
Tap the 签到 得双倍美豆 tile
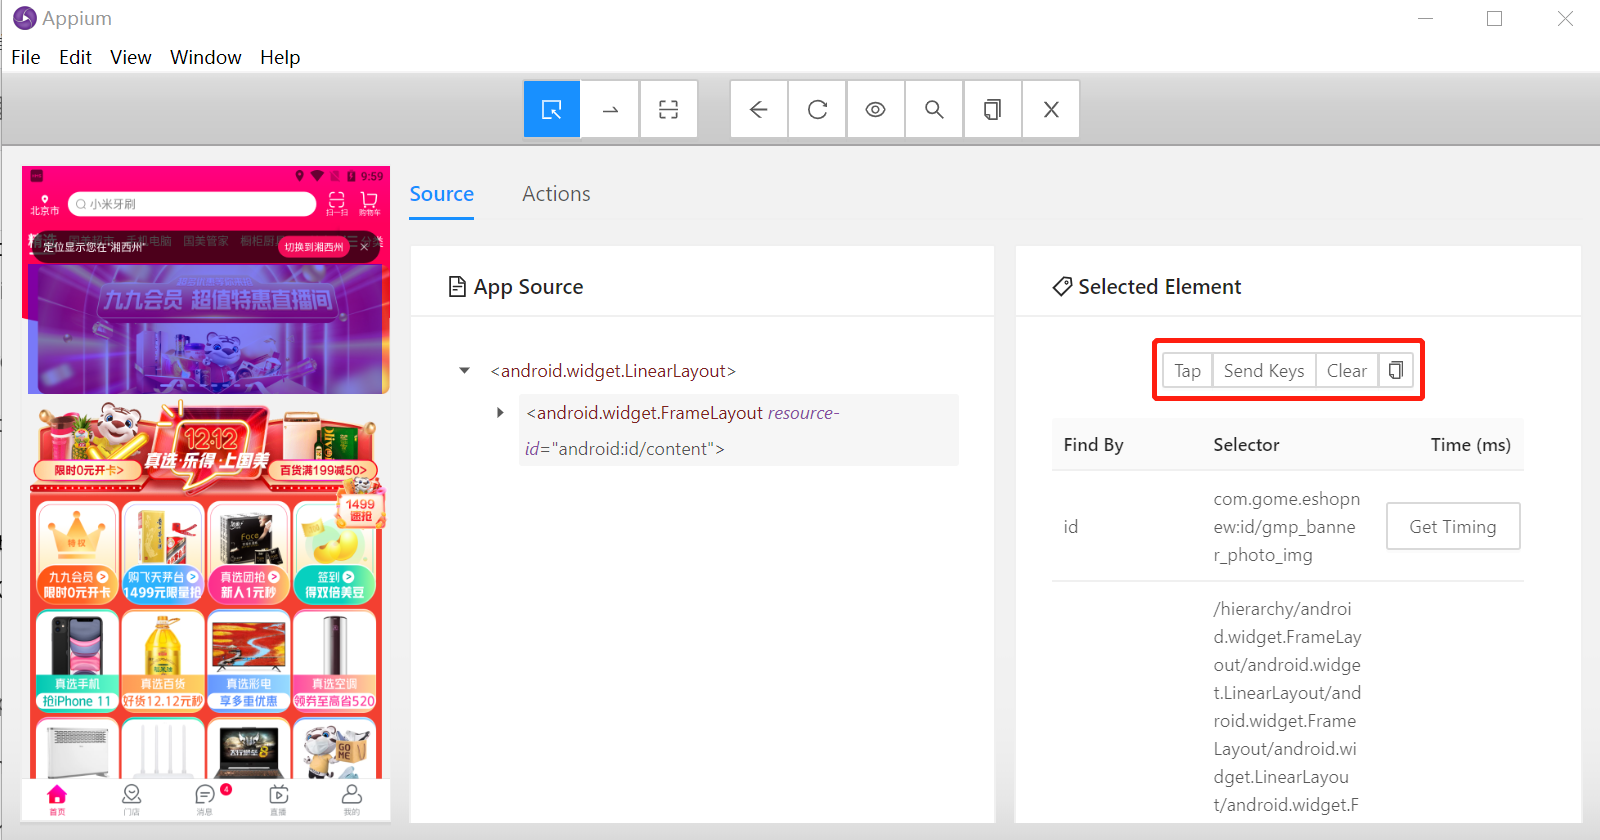tap(335, 552)
